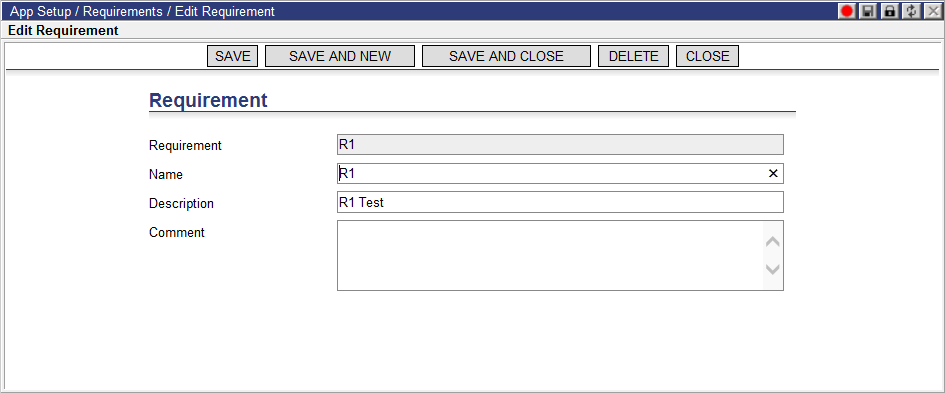Click the SAVE button
The image size is (945, 393).
coord(233,56)
